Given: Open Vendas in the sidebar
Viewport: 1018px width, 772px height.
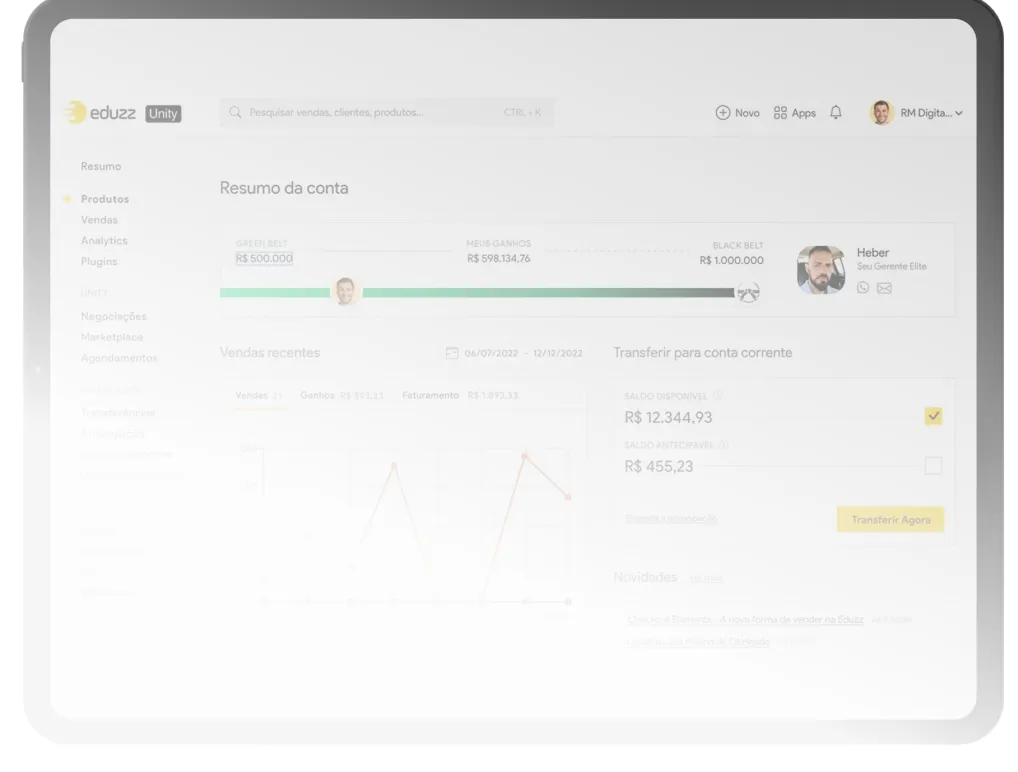Looking at the screenshot, I should (99, 219).
